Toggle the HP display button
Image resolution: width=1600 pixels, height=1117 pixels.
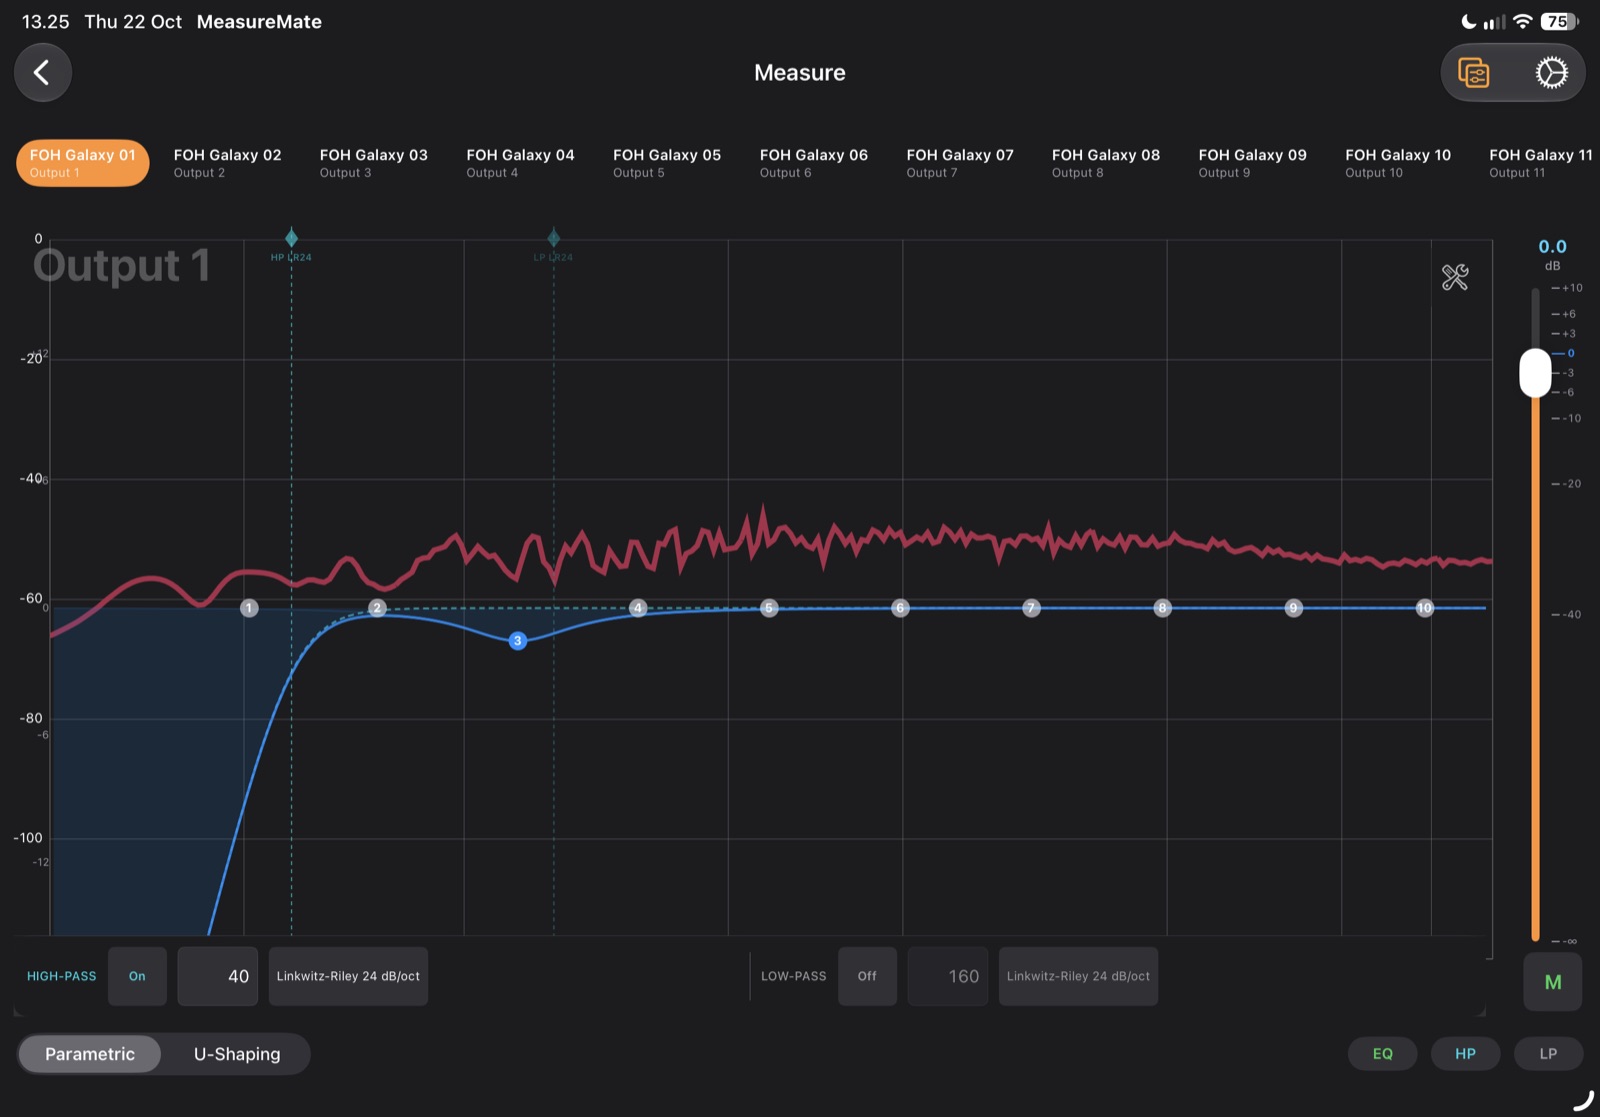[x=1465, y=1054]
